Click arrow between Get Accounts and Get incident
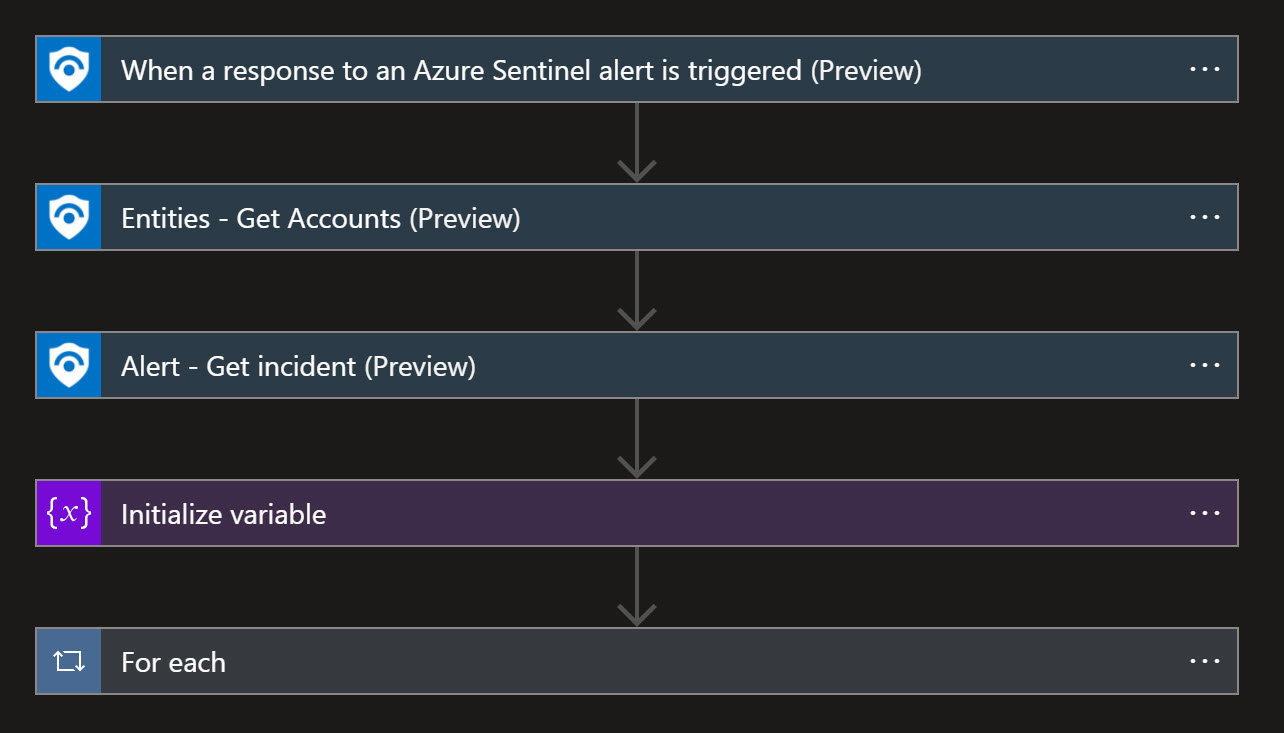This screenshot has height=733, width=1284. coord(637,291)
